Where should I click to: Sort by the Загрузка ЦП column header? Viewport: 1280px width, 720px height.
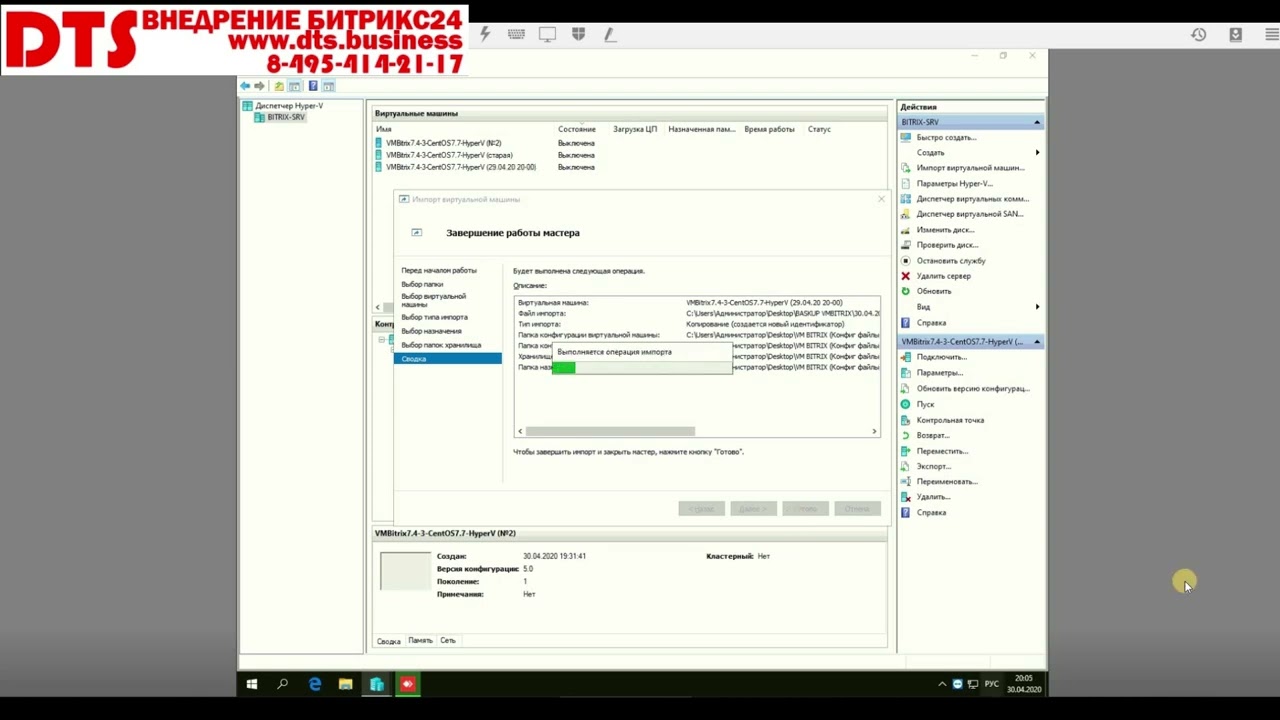[635, 129]
